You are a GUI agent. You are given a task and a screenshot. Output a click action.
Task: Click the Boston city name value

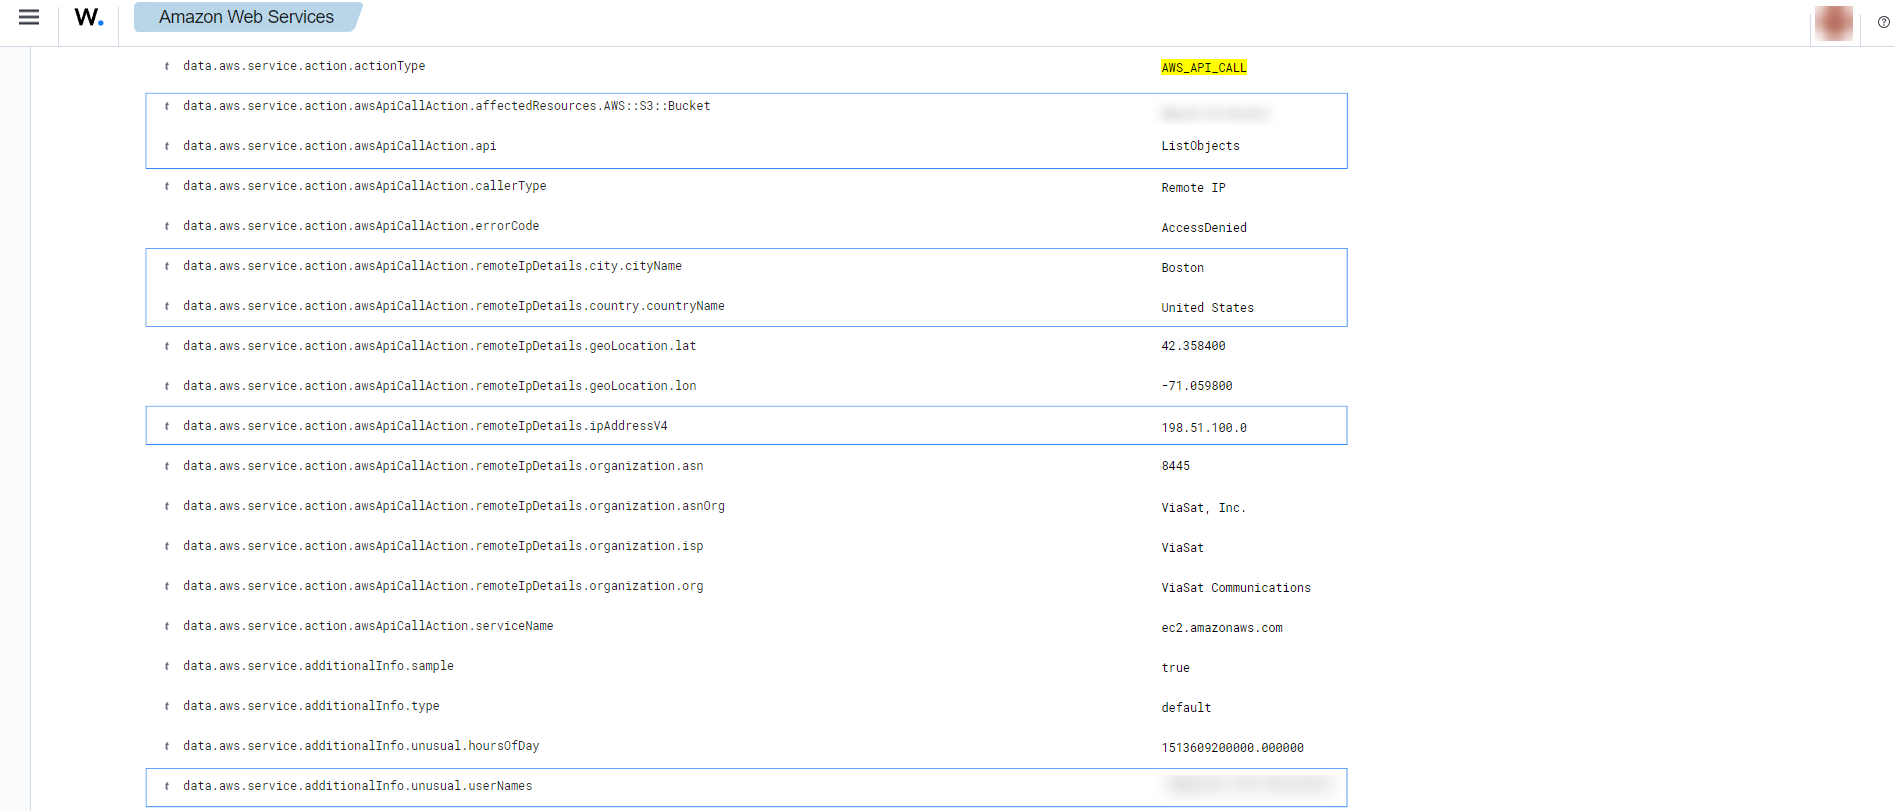[1182, 268]
